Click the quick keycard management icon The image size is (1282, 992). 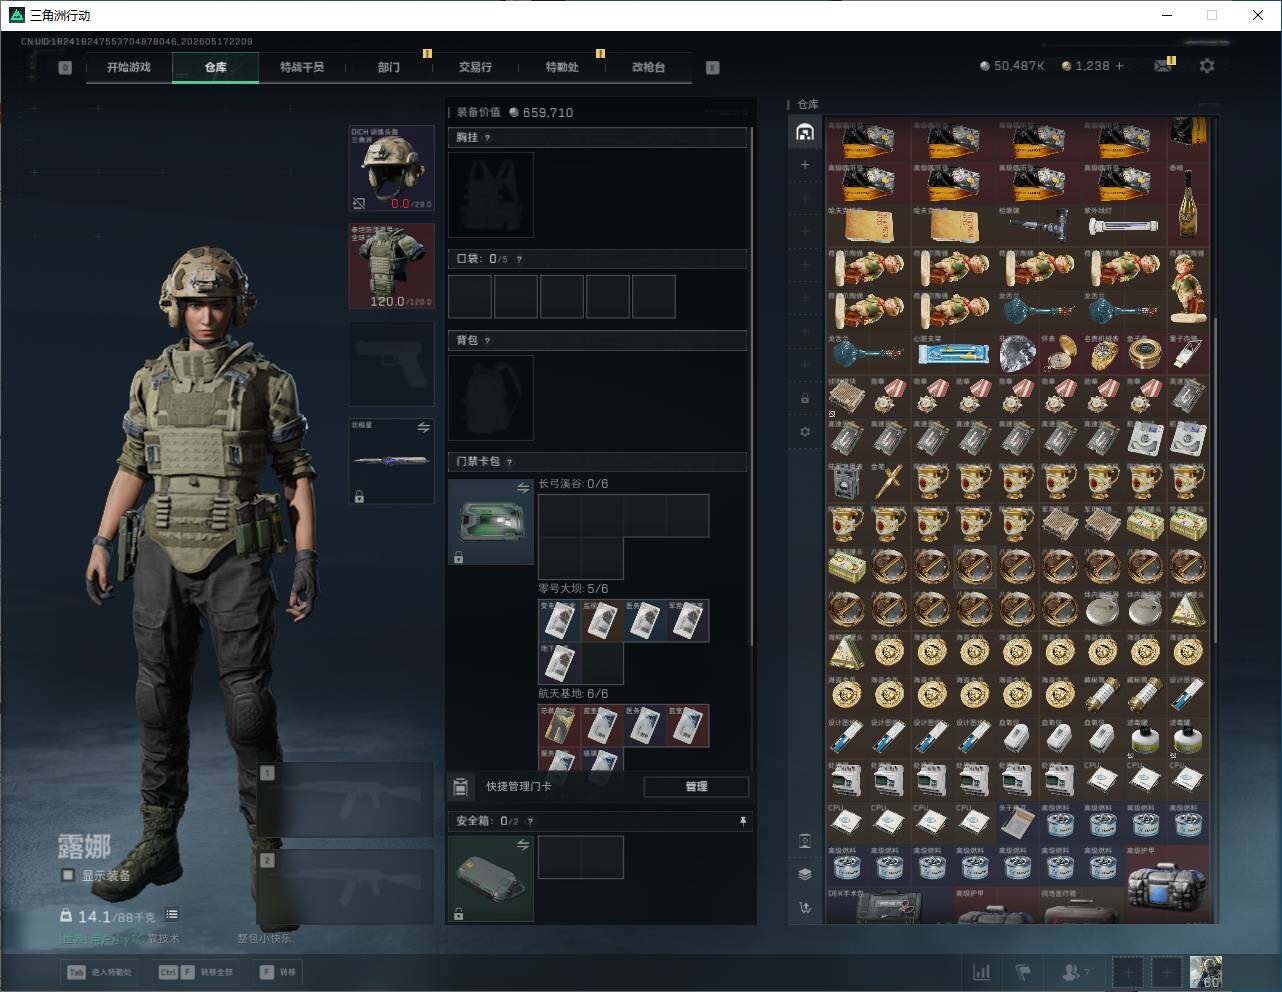(461, 787)
